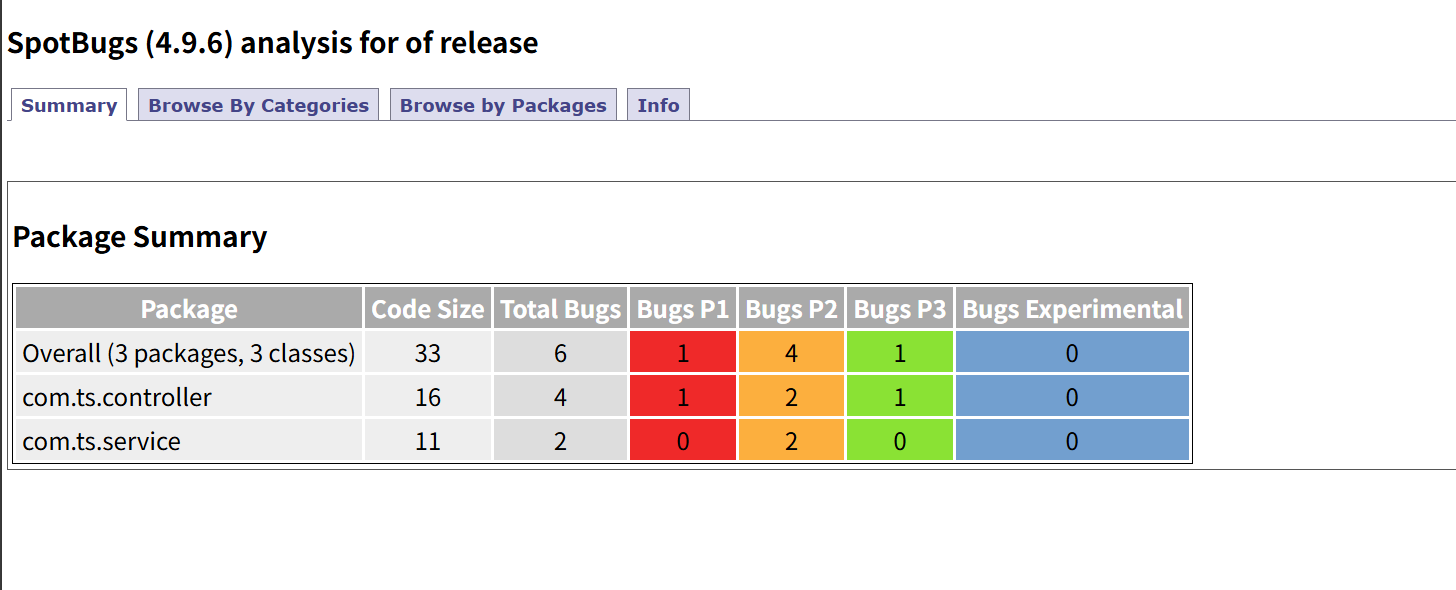Click com.ts.service code size 11
Viewport: 1456px width, 590px height.
click(428, 440)
